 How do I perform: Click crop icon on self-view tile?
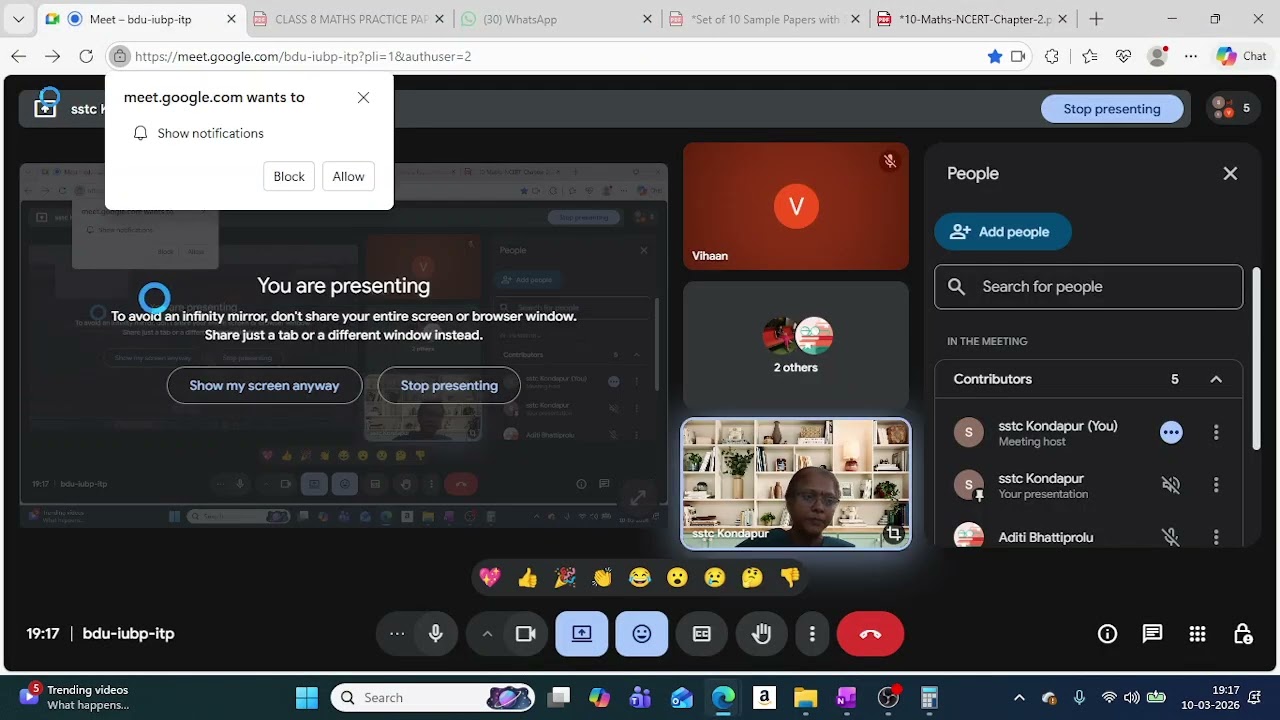[894, 535]
